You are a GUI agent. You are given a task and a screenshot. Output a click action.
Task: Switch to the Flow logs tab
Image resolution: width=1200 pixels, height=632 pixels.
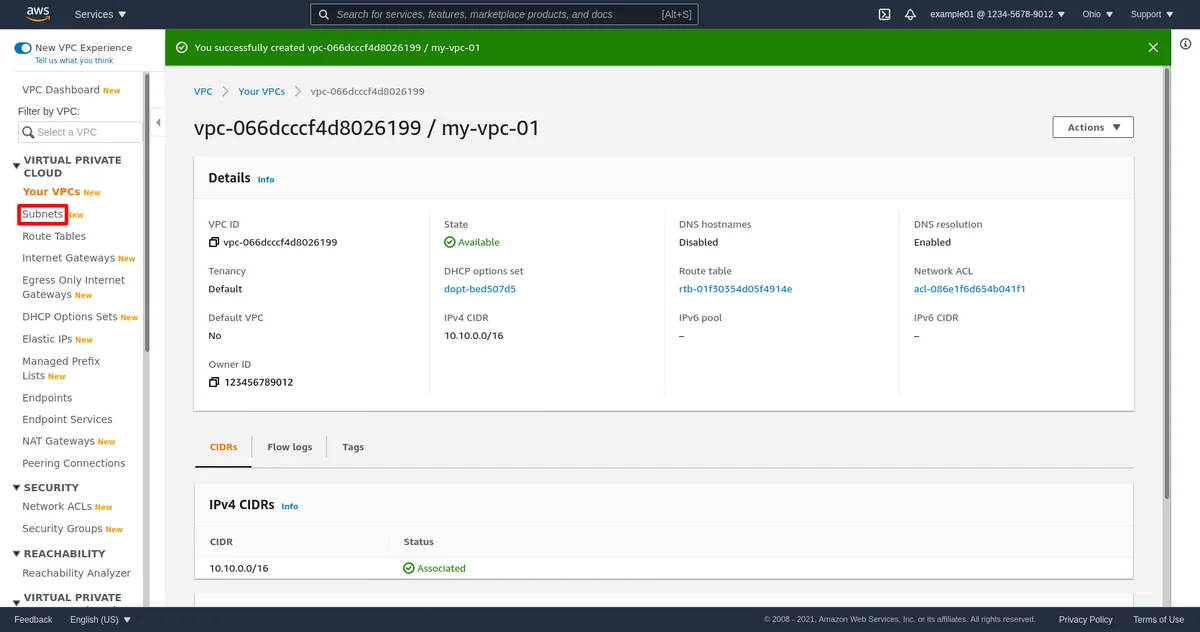point(289,447)
